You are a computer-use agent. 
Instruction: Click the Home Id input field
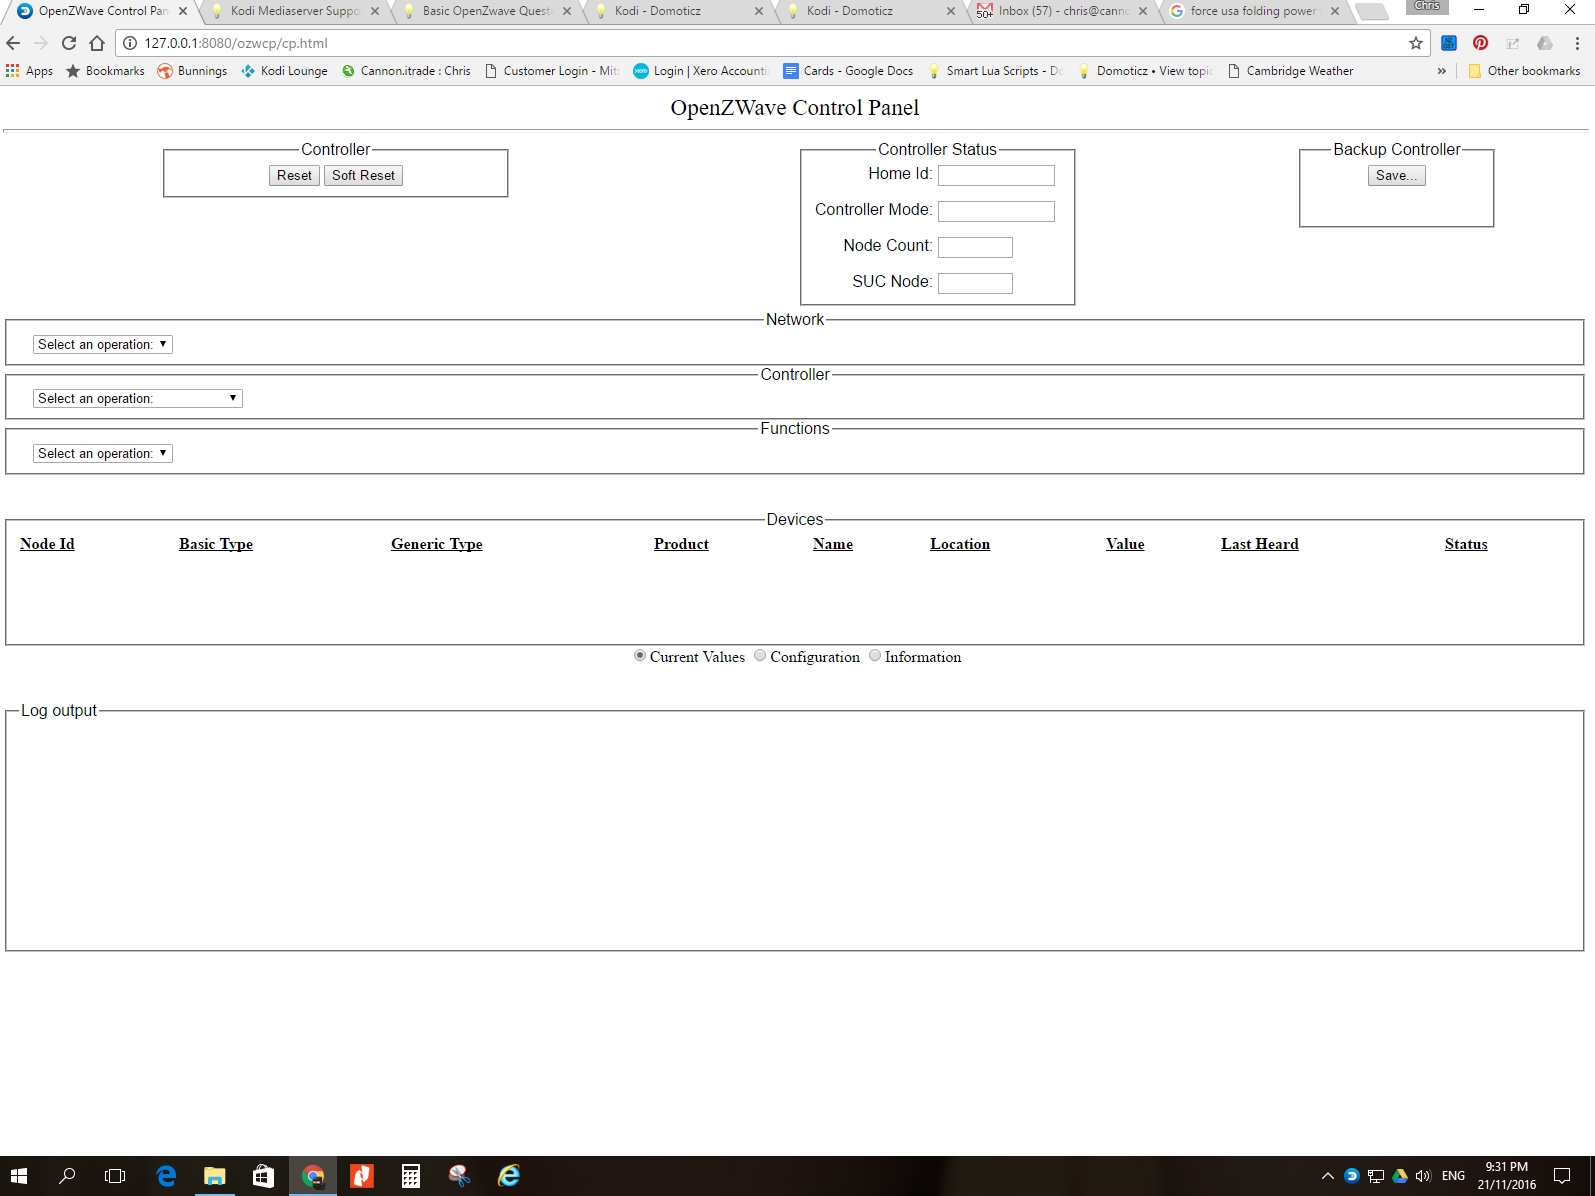[x=996, y=175]
